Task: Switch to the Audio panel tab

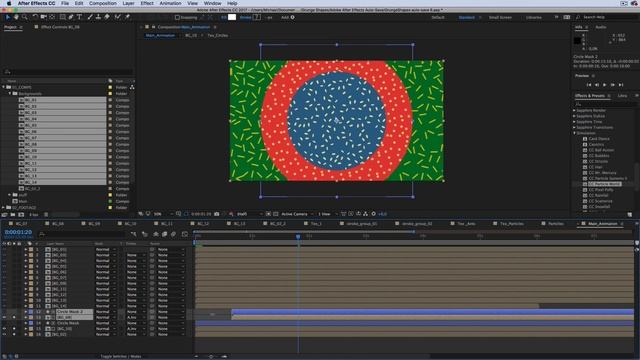Action: pyautogui.click(x=600, y=27)
